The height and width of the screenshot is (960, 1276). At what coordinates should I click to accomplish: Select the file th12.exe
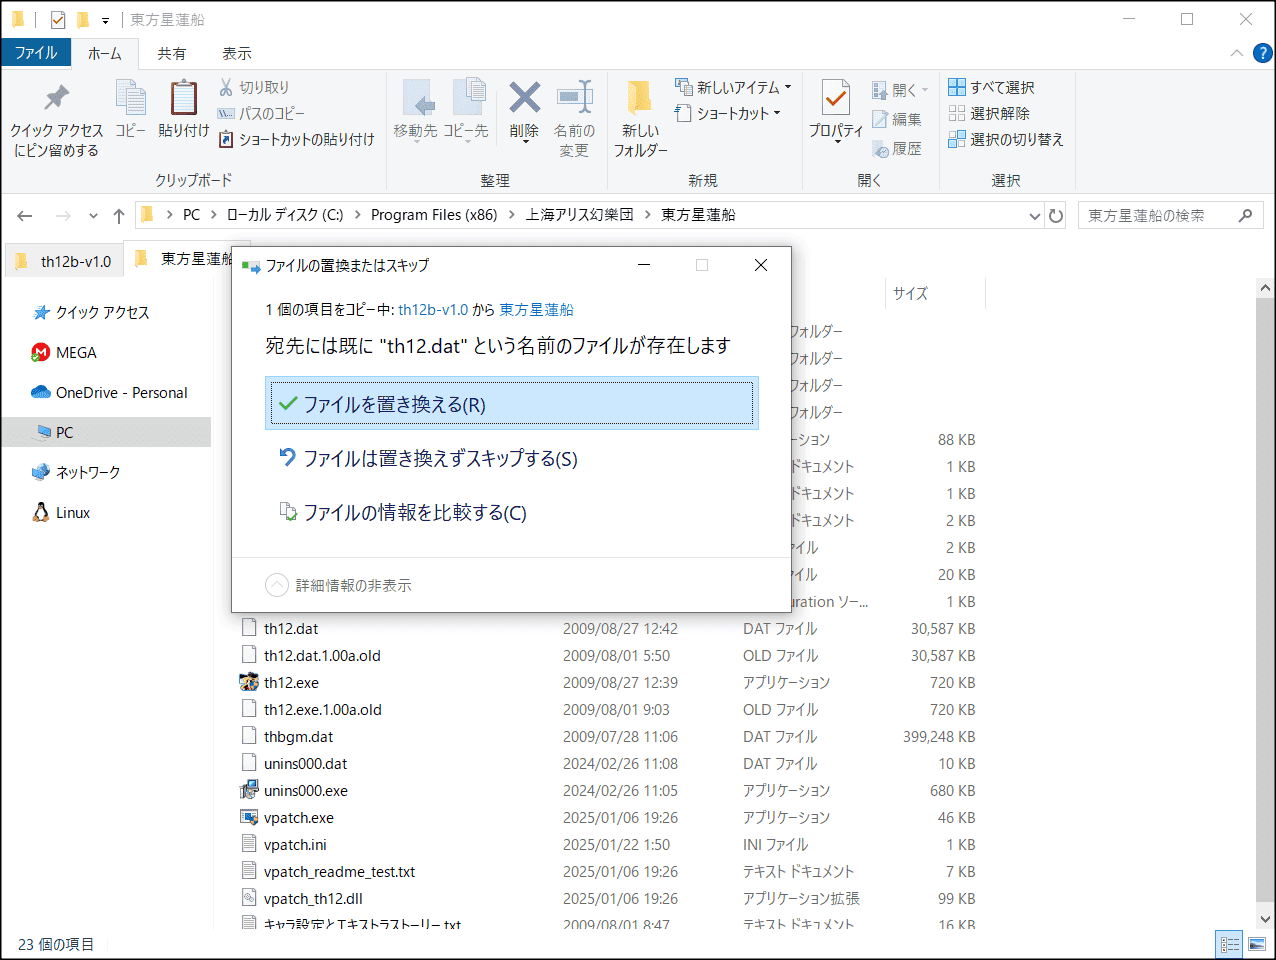(x=291, y=683)
